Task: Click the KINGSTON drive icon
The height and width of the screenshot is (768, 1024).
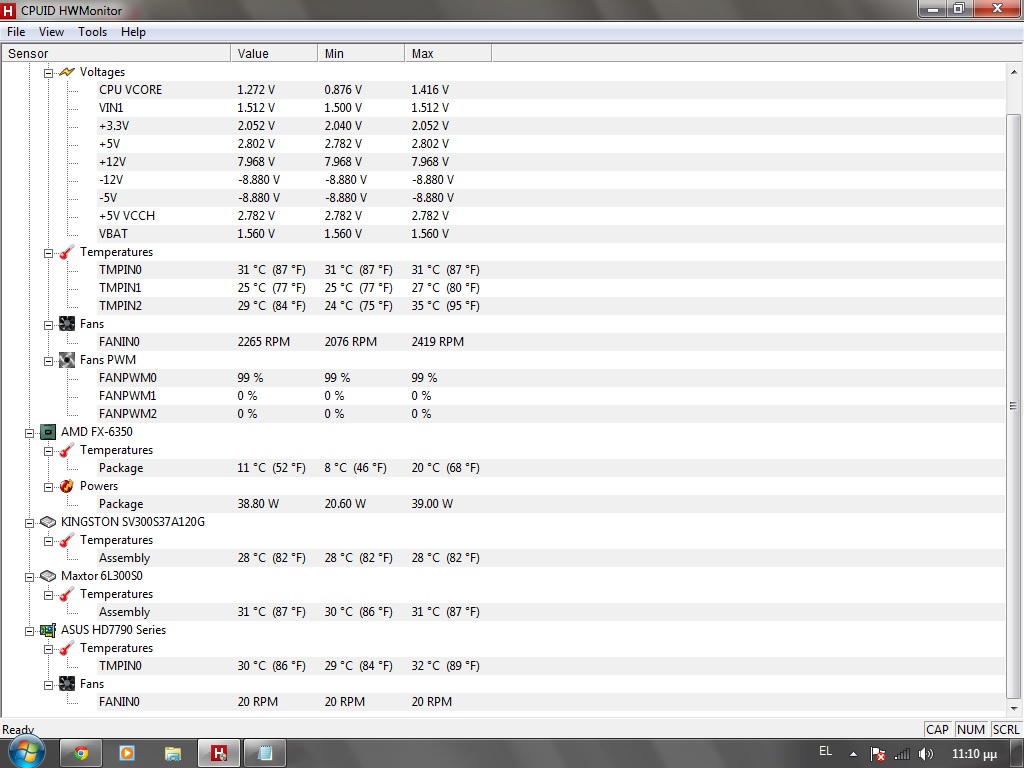Action: point(48,522)
